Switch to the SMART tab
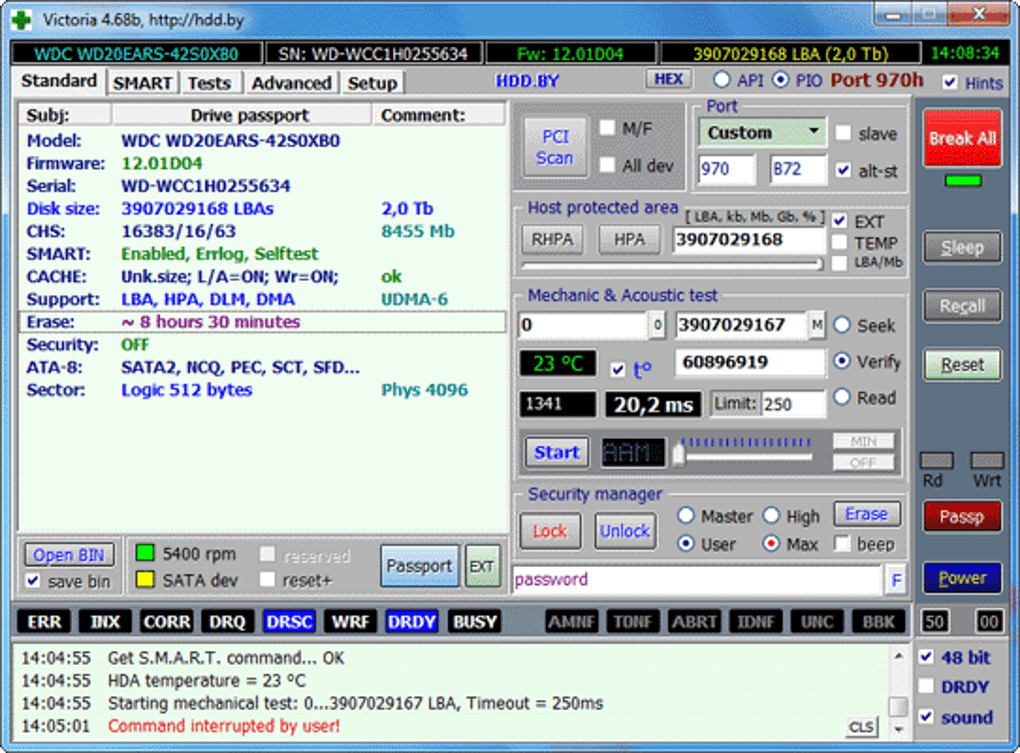Image resolution: width=1020 pixels, height=753 pixels. click(x=142, y=83)
